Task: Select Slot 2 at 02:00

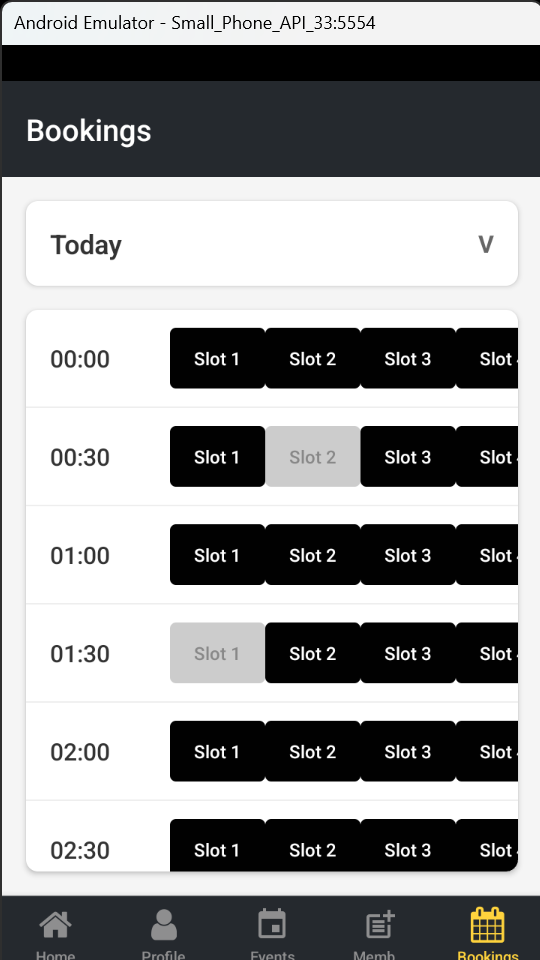Action: (x=313, y=751)
